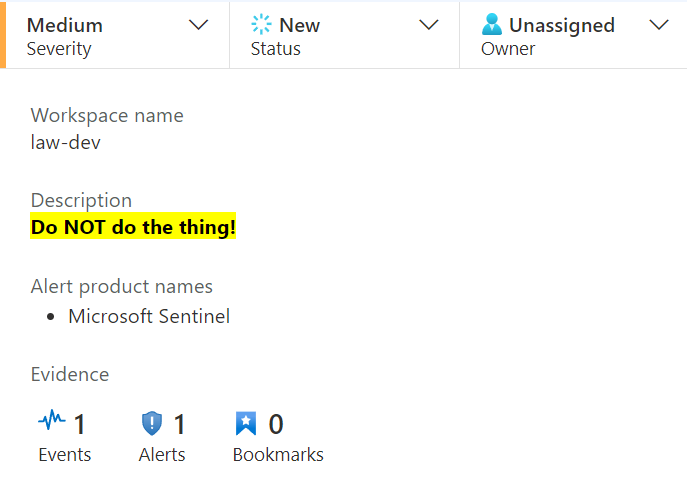Click the Alerts shield icon

tap(152, 424)
